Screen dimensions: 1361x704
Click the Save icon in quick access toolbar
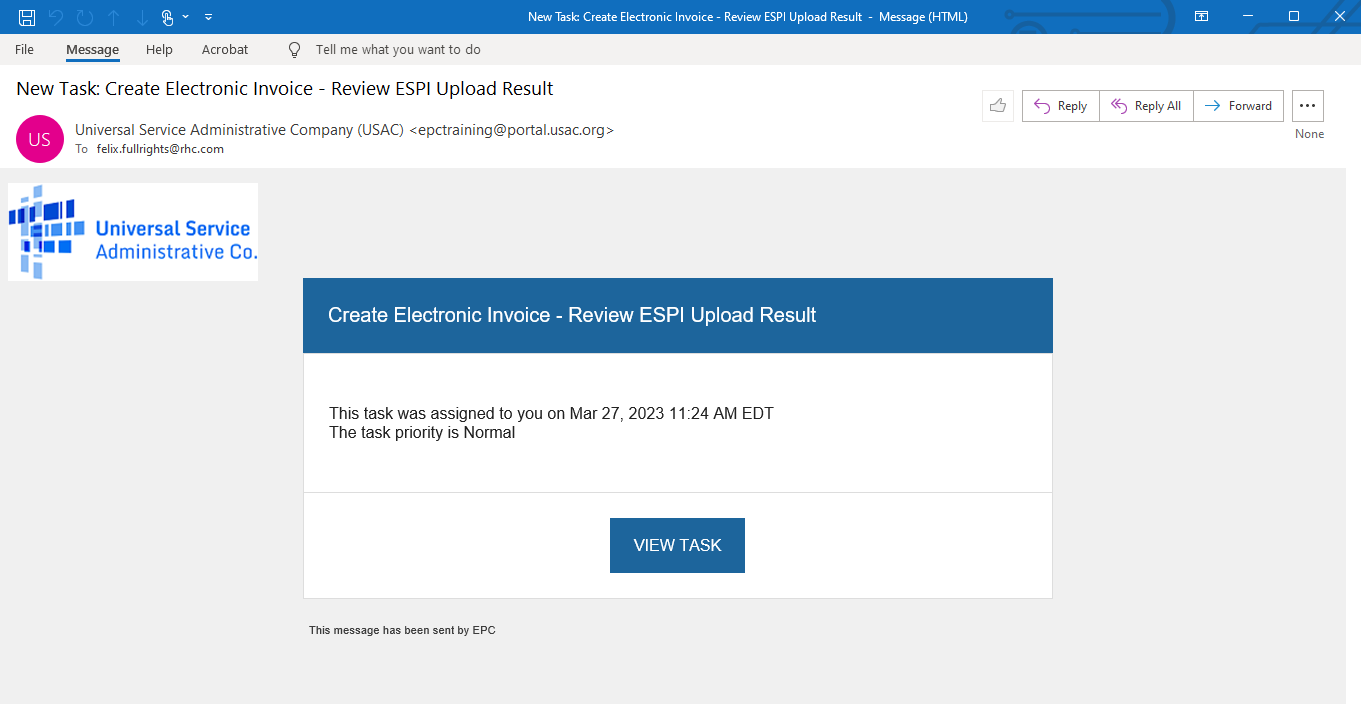tap(27, 17)
